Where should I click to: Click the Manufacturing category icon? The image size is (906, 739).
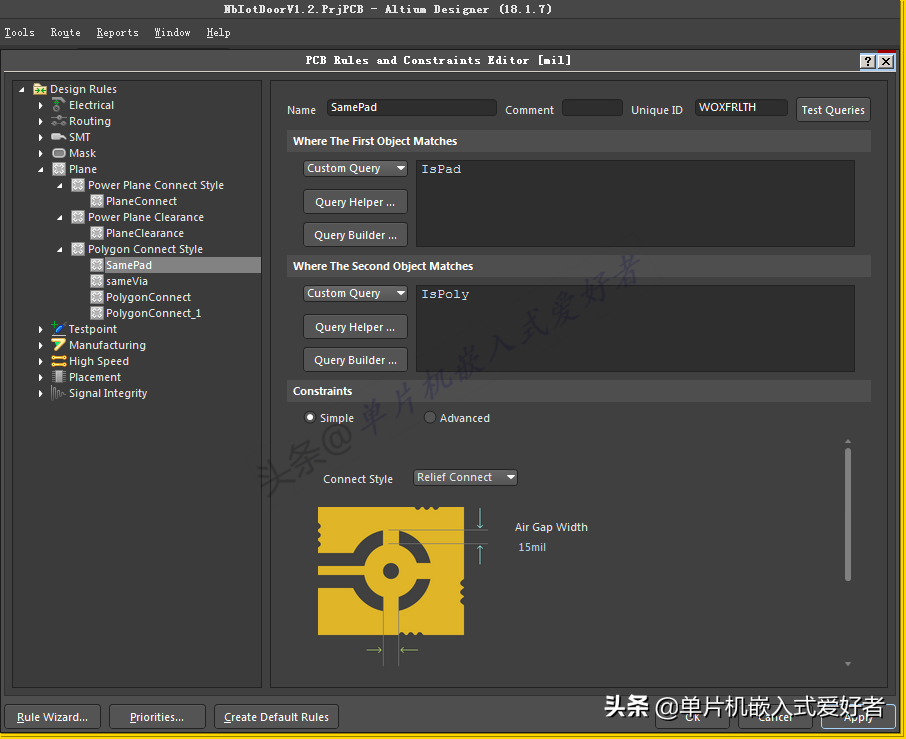[x=59, y=345]
